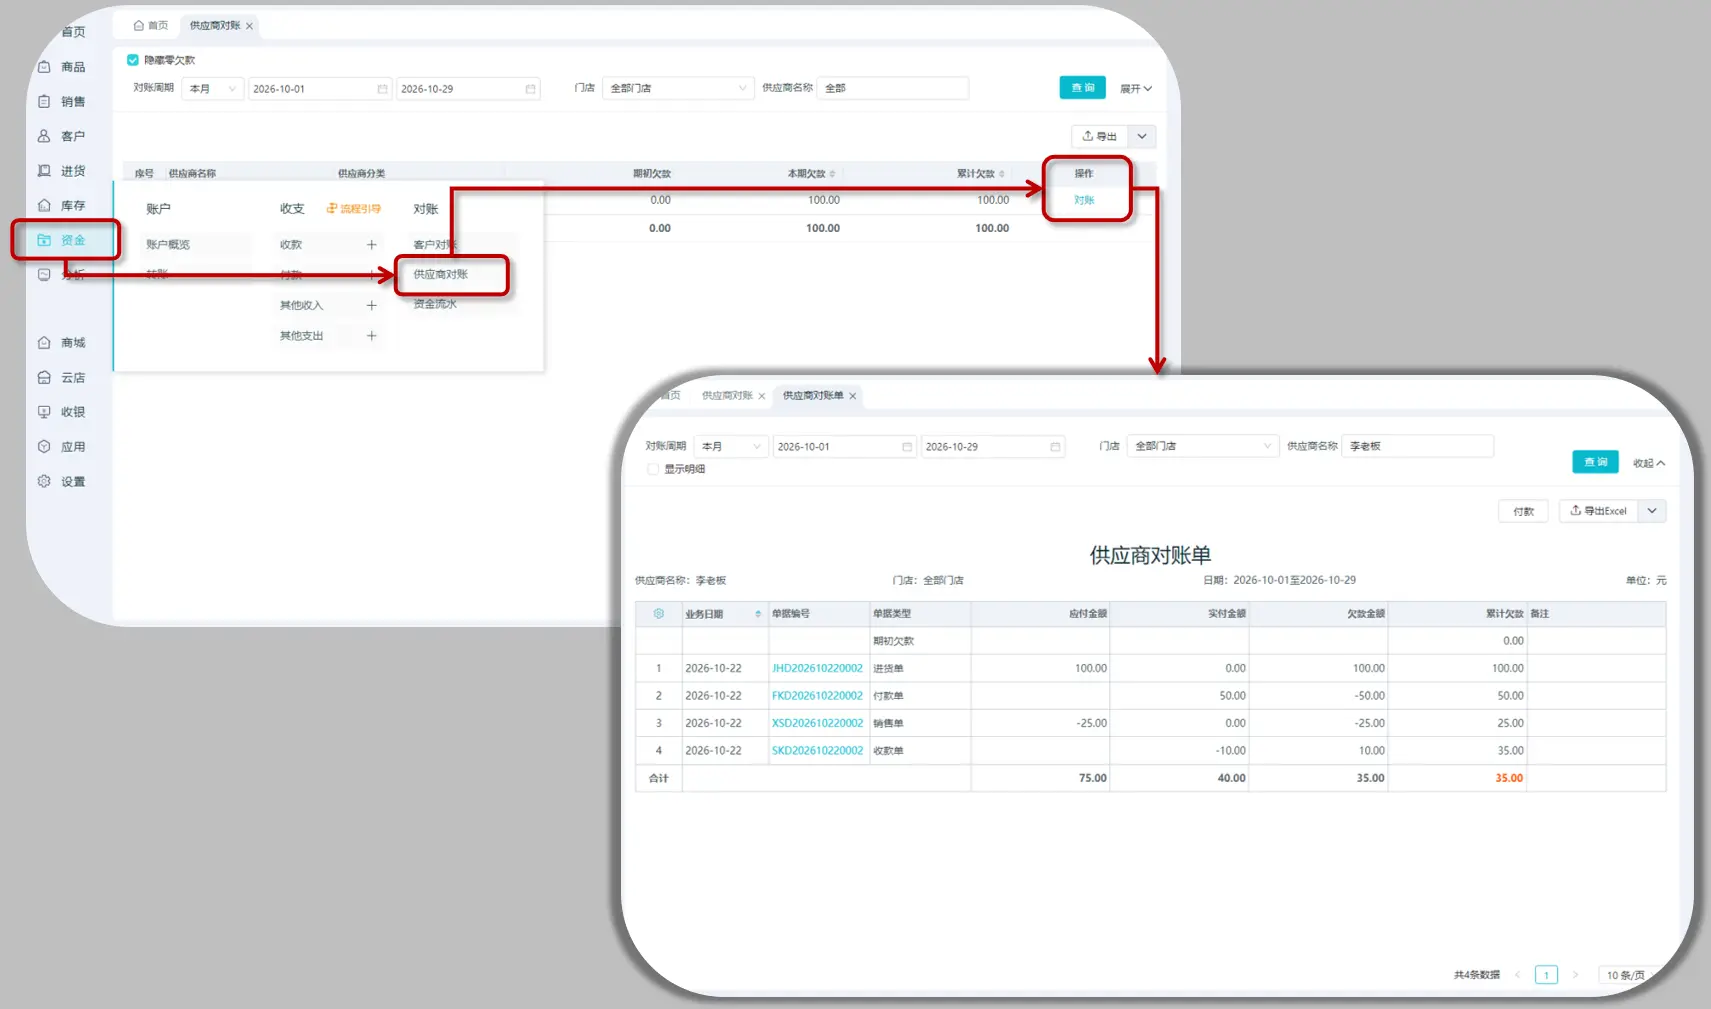Select 资金 in the left sidebar
The height and width of the screenshot is (1009, 1711).
click(63, 240)
